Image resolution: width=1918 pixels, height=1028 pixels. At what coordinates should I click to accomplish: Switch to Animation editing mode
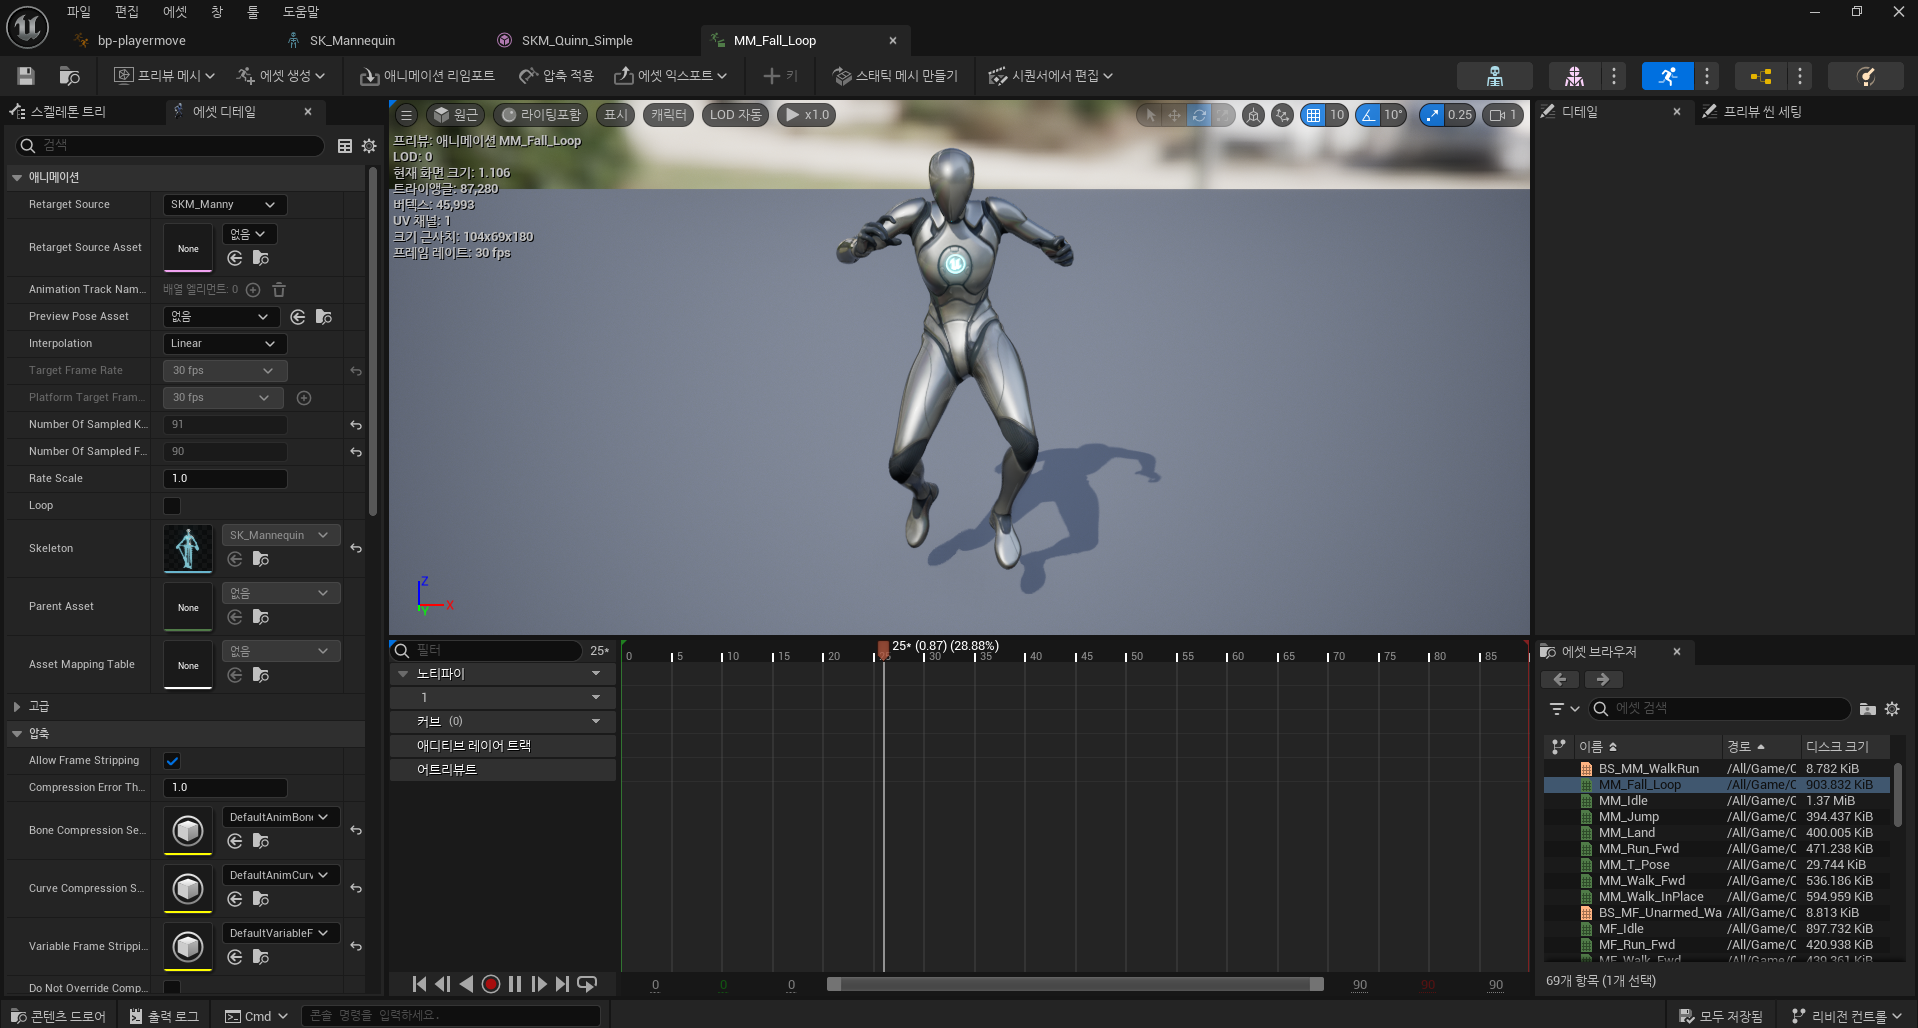tap(1667, 76)
